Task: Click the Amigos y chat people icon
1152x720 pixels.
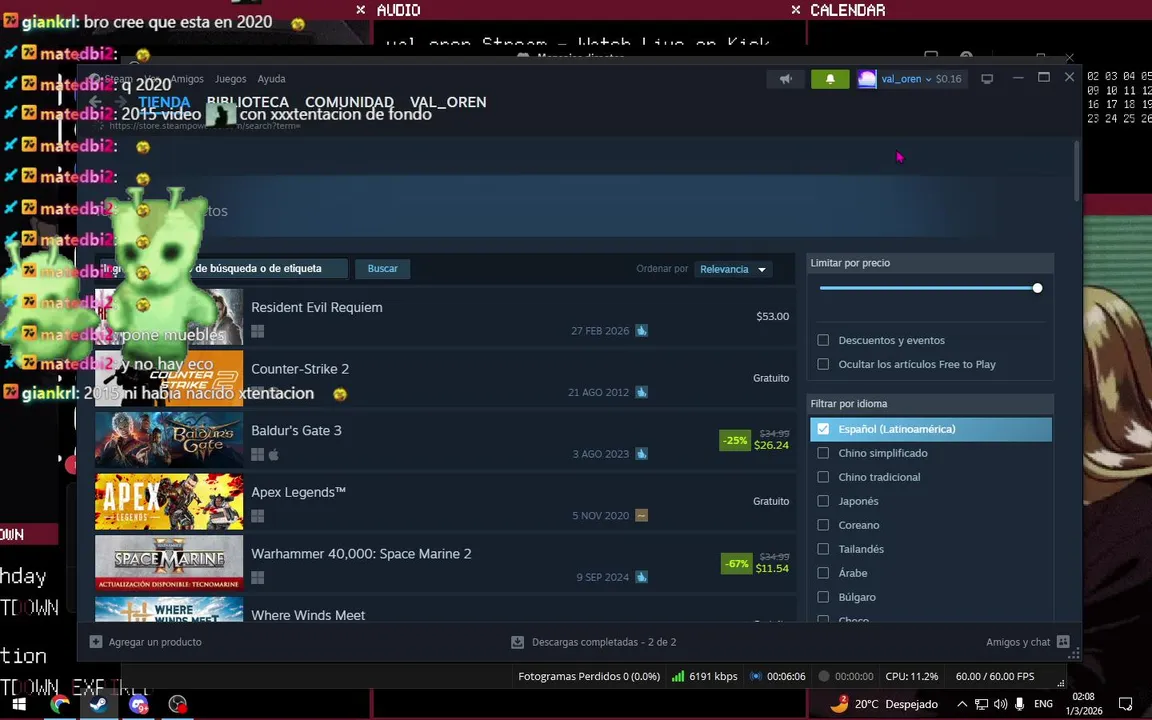Action: [1063, 641]
